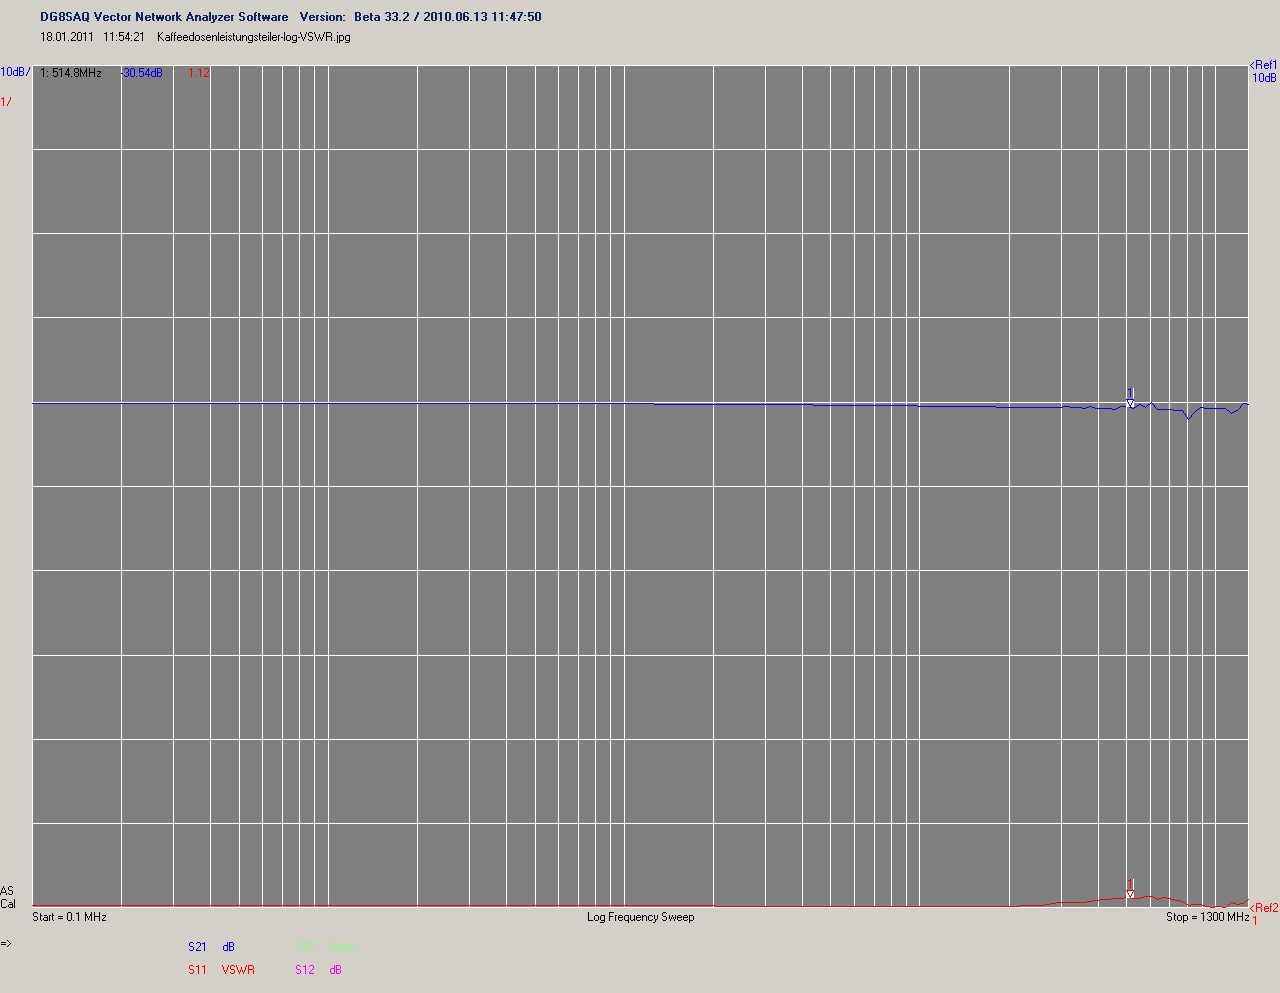
Task: Click the faded green S22 trace label
Action: (305, 947)
